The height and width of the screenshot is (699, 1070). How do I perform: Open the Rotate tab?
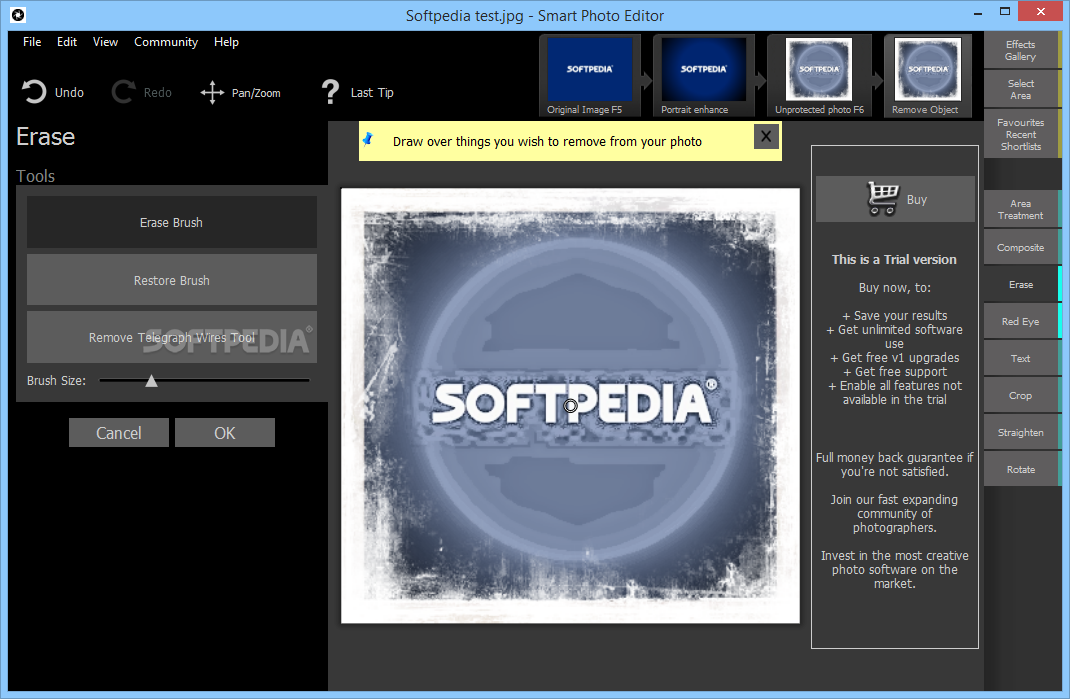[x=1020, y=470]
